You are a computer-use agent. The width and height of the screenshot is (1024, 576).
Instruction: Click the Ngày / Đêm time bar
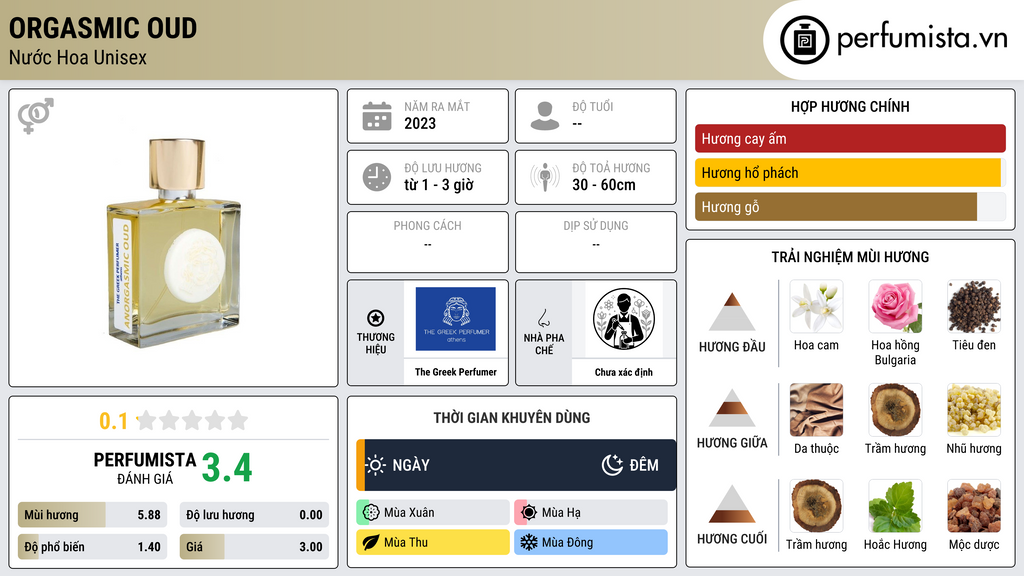click(x=516, y=465)
